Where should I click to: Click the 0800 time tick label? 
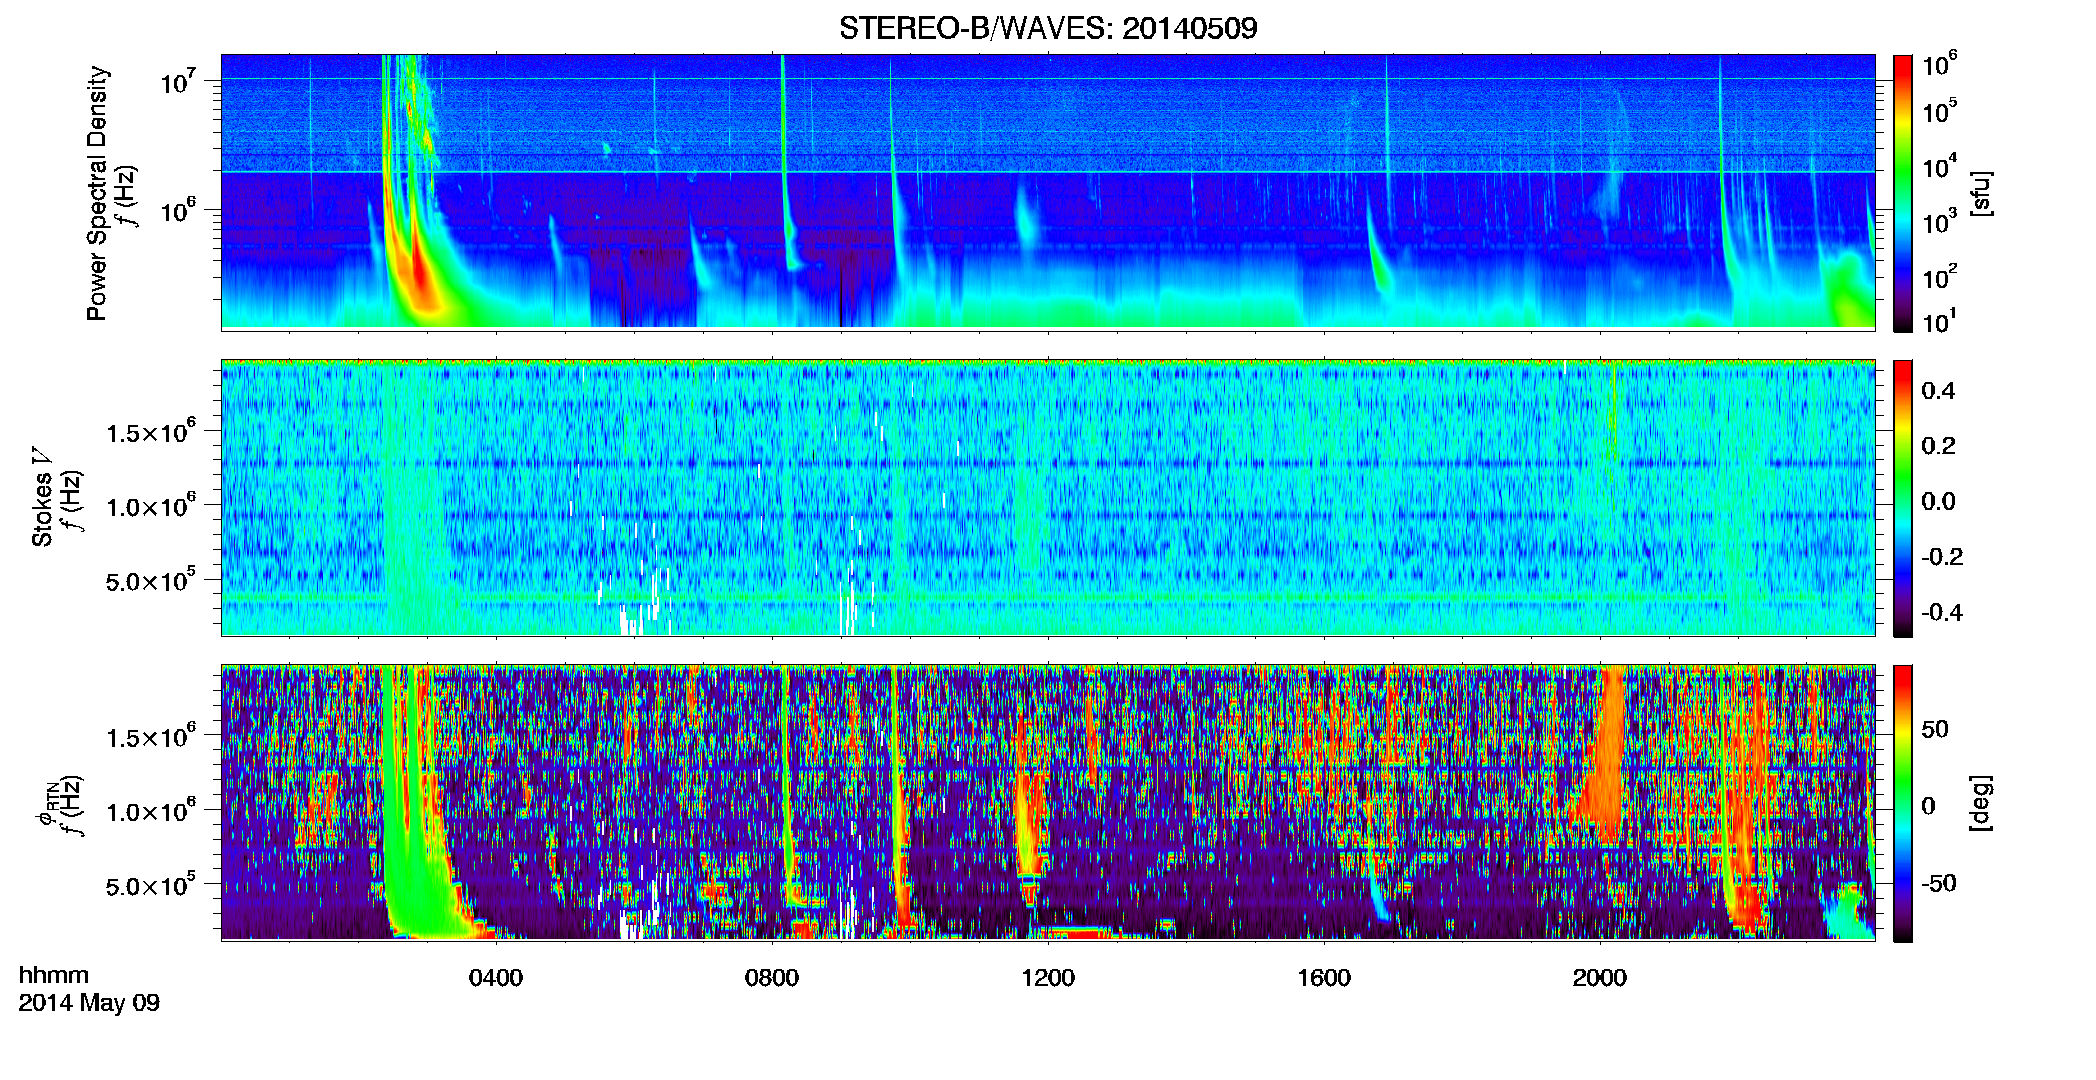click(x=772, y=978)
